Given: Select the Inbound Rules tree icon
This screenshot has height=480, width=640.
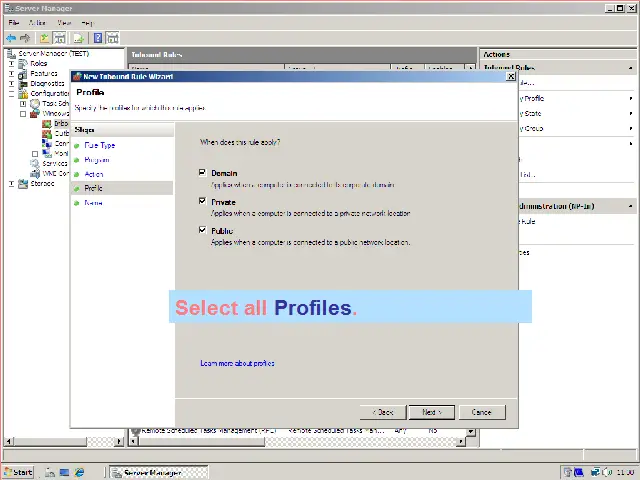Looking at the screenshot, I should coord(47,123).
